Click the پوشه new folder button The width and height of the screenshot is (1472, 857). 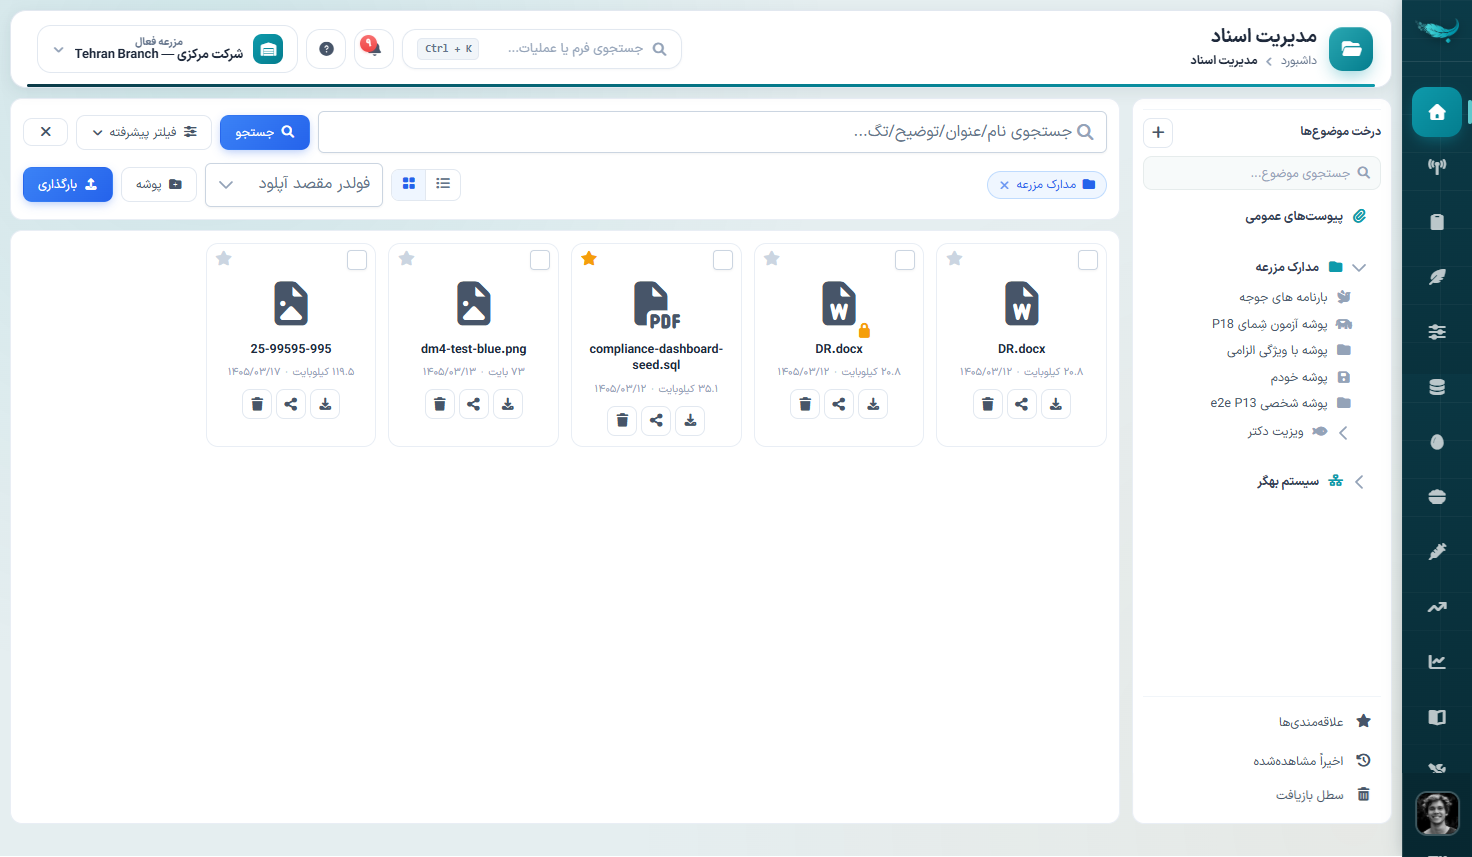[x=159, y=184]
